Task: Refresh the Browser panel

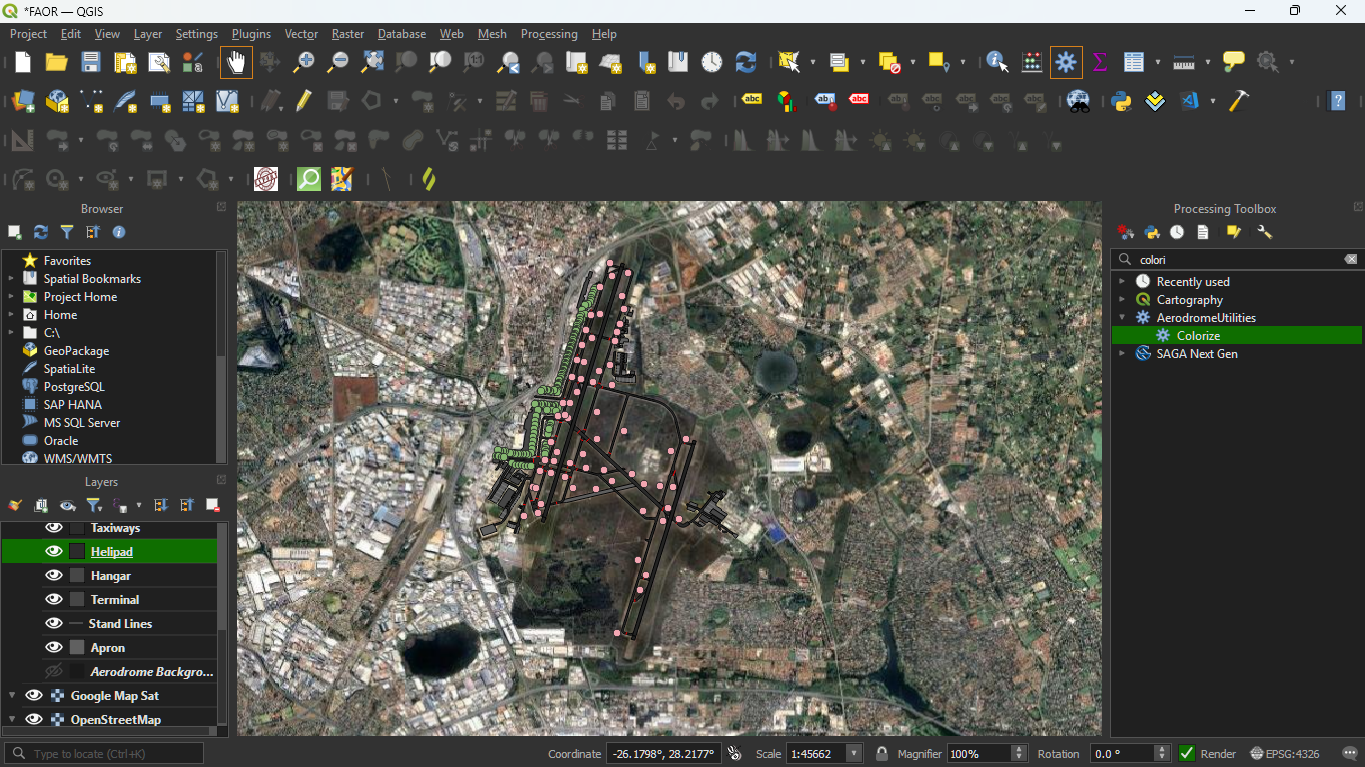Action: click(x=40, y=232)
